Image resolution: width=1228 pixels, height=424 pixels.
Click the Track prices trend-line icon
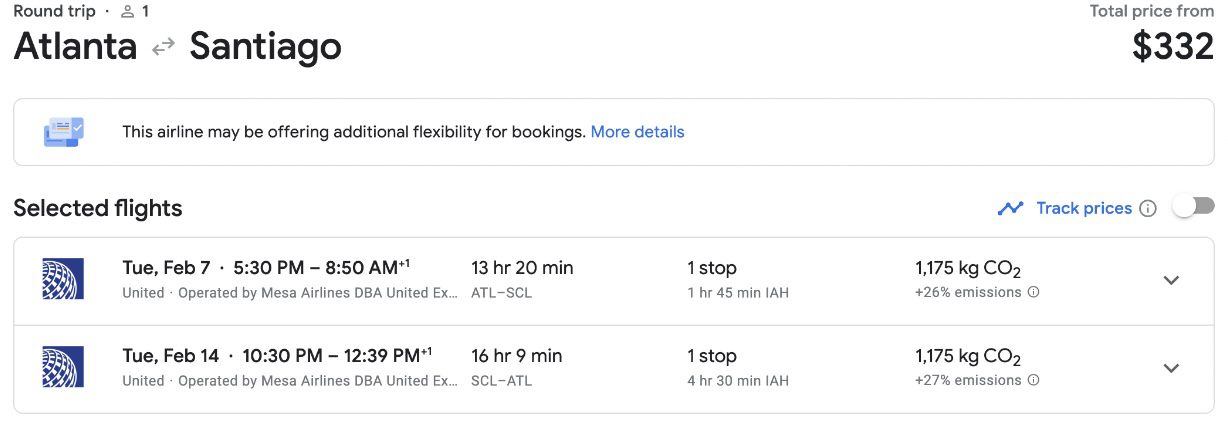pyautogui.click(x=1010, y=208)
